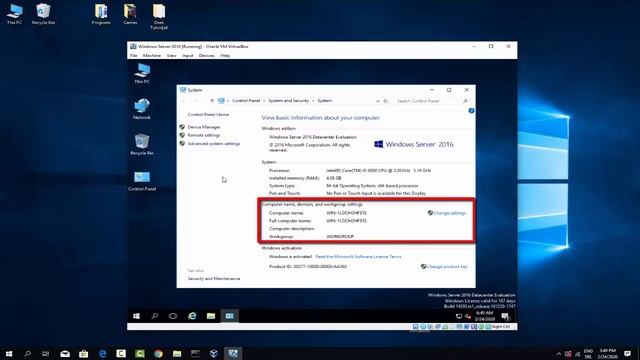Open the VirtualBox Devices menu
This screenshot has width=640, height=360.
[207, 56]
